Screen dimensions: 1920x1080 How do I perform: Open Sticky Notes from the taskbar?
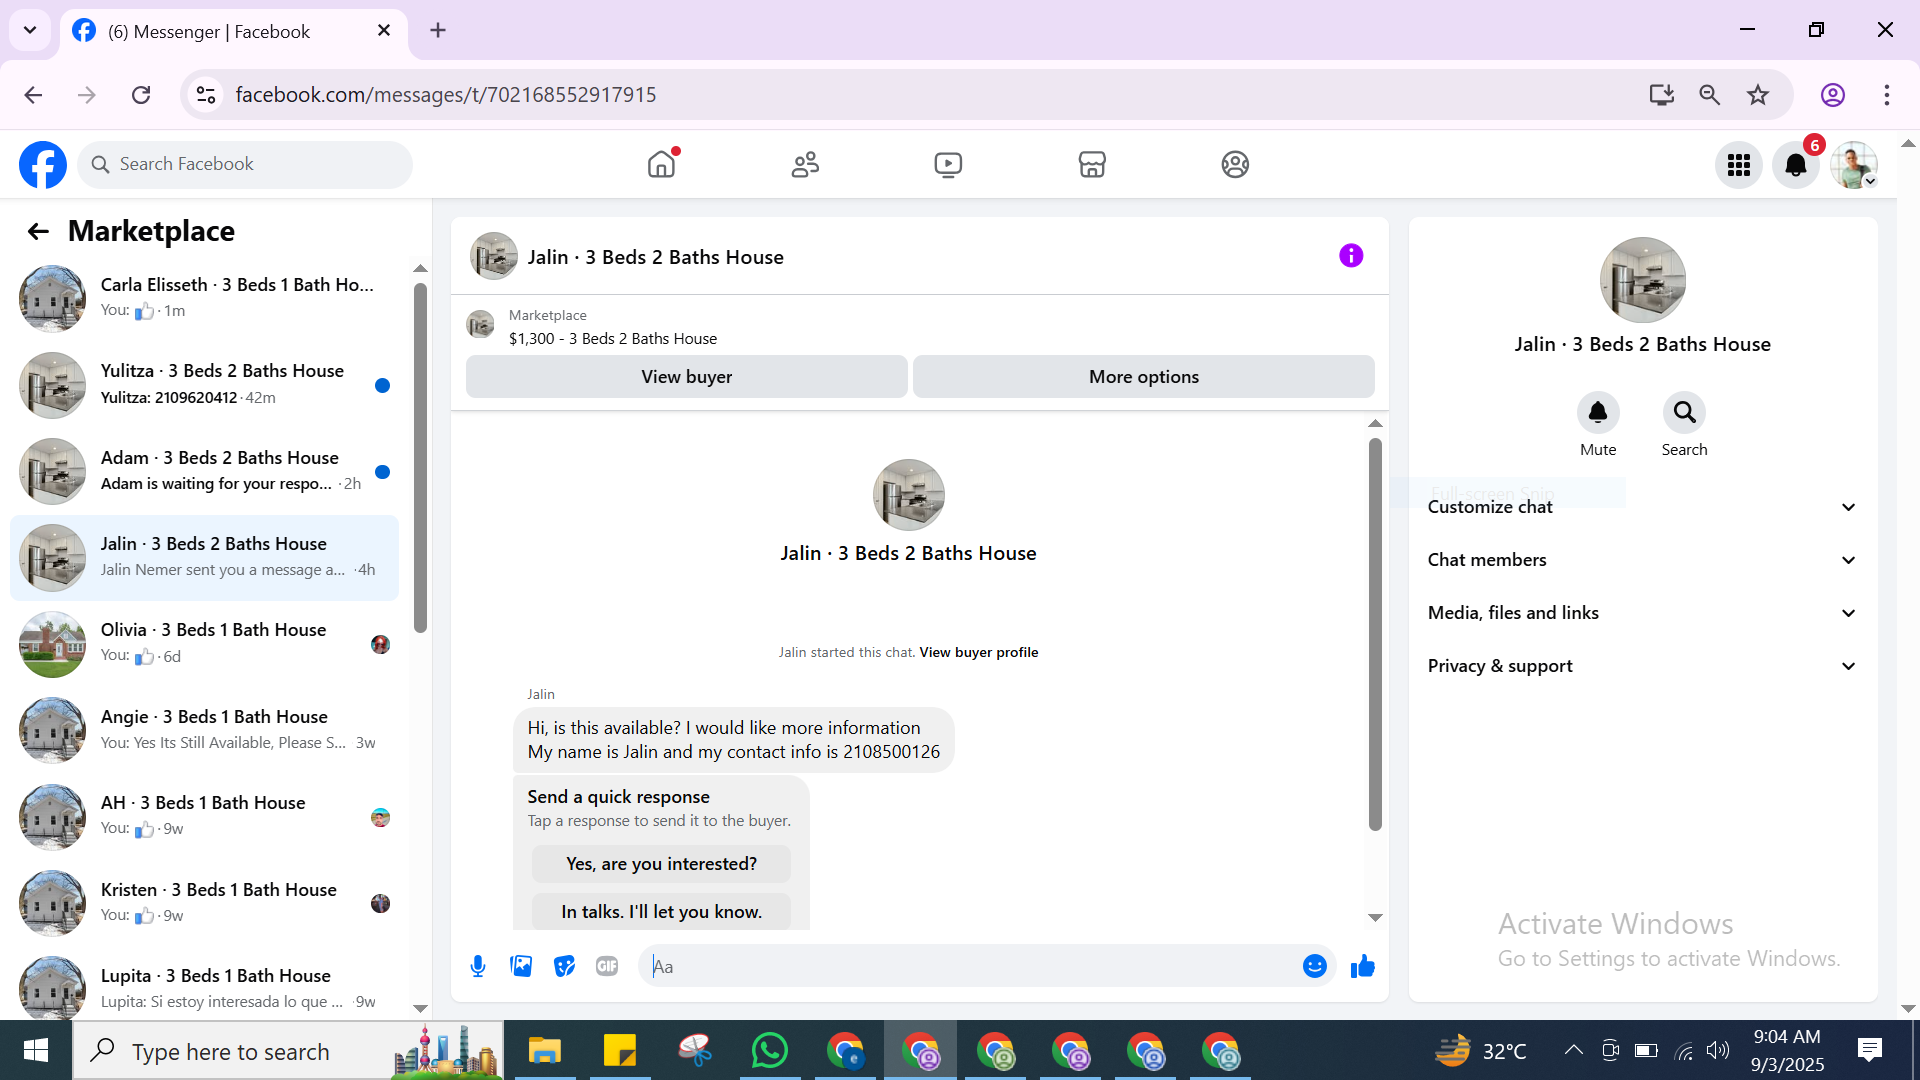(x=620, y=1051)
